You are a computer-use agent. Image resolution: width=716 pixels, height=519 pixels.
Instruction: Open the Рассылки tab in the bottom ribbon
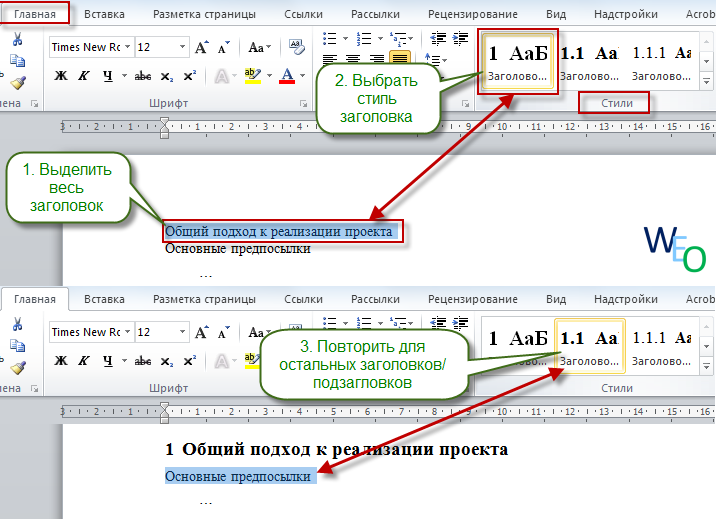click(x=375, y=299)
